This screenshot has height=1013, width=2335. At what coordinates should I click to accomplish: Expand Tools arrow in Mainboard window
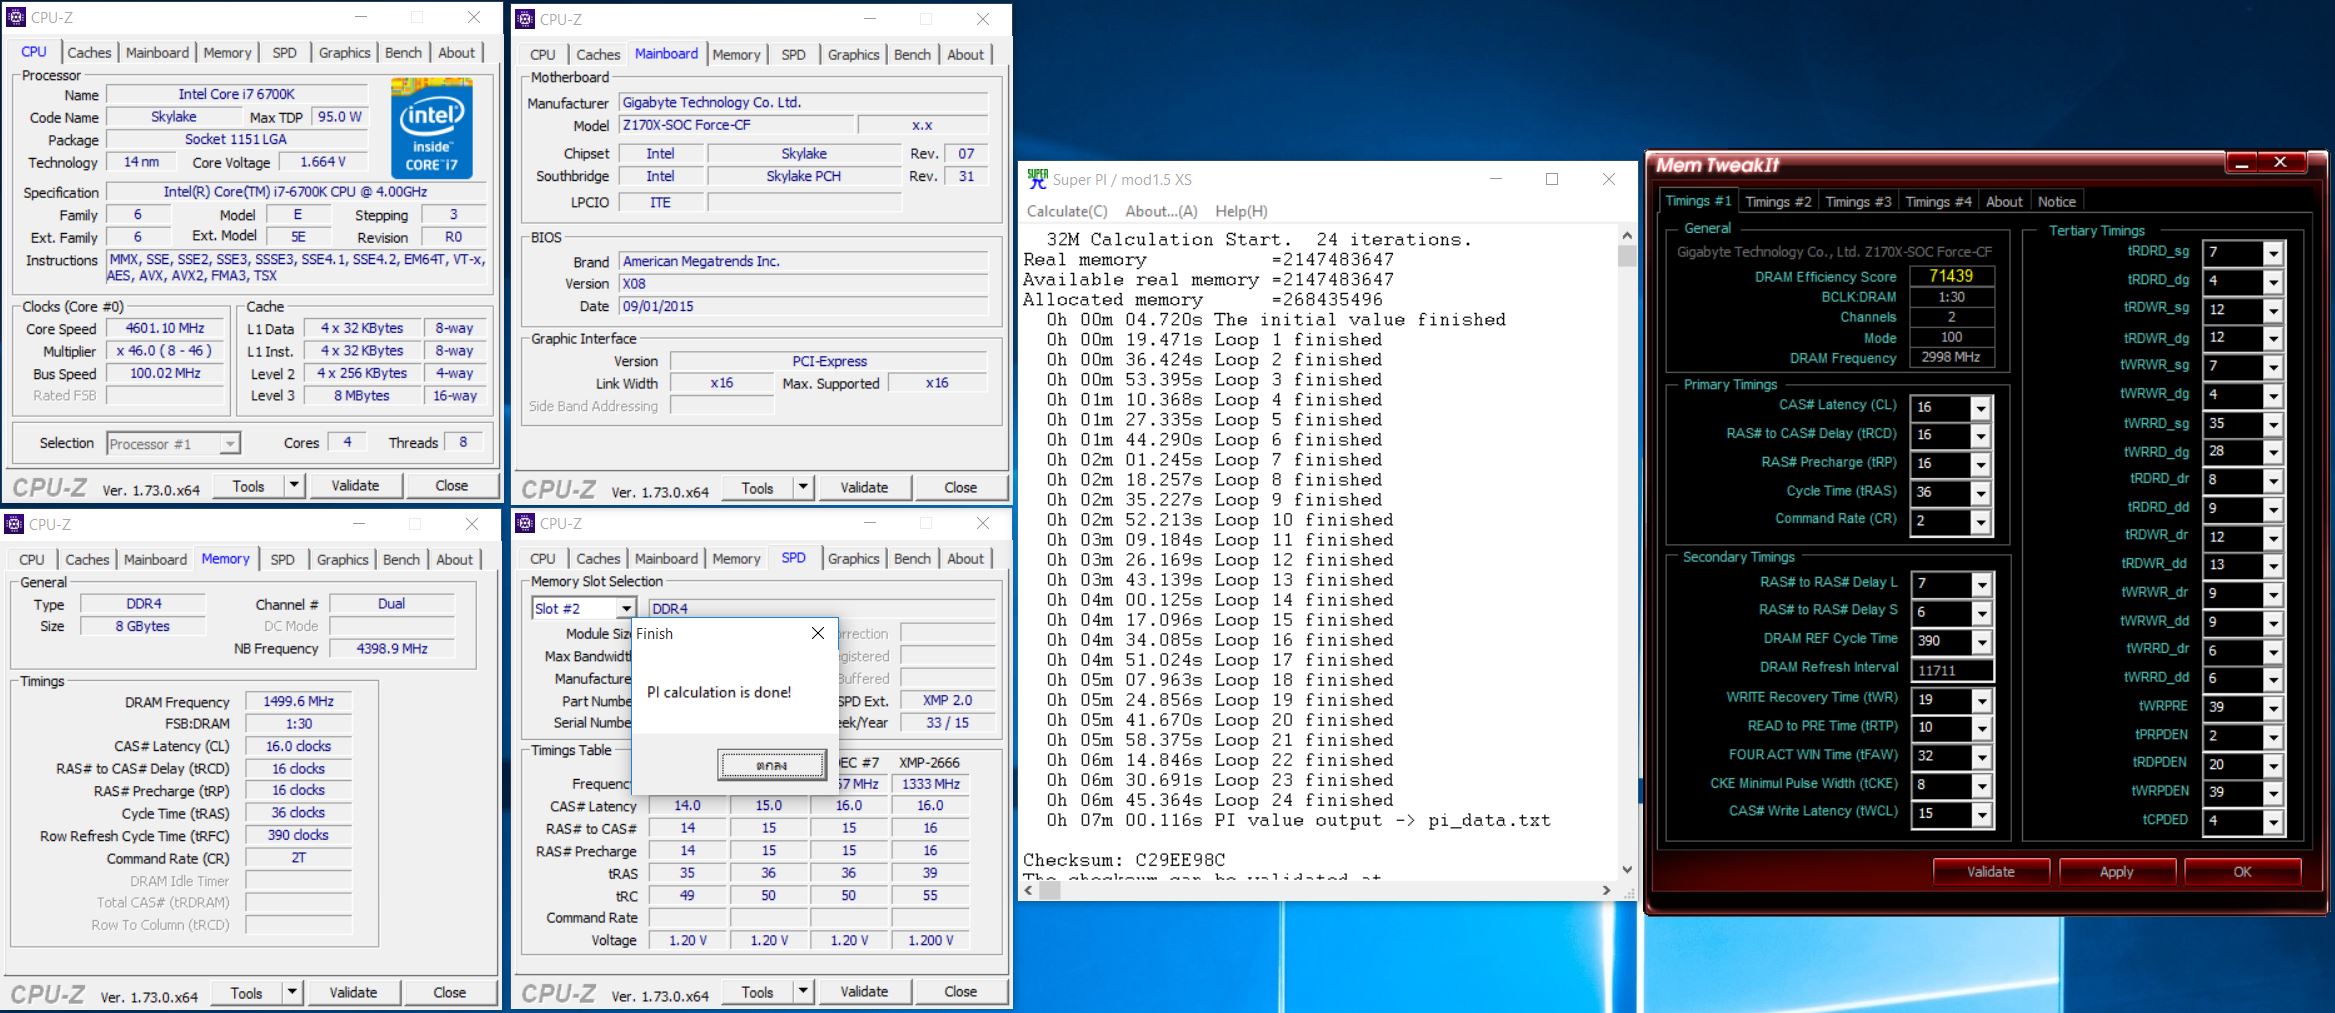click(x=803, y=488)
